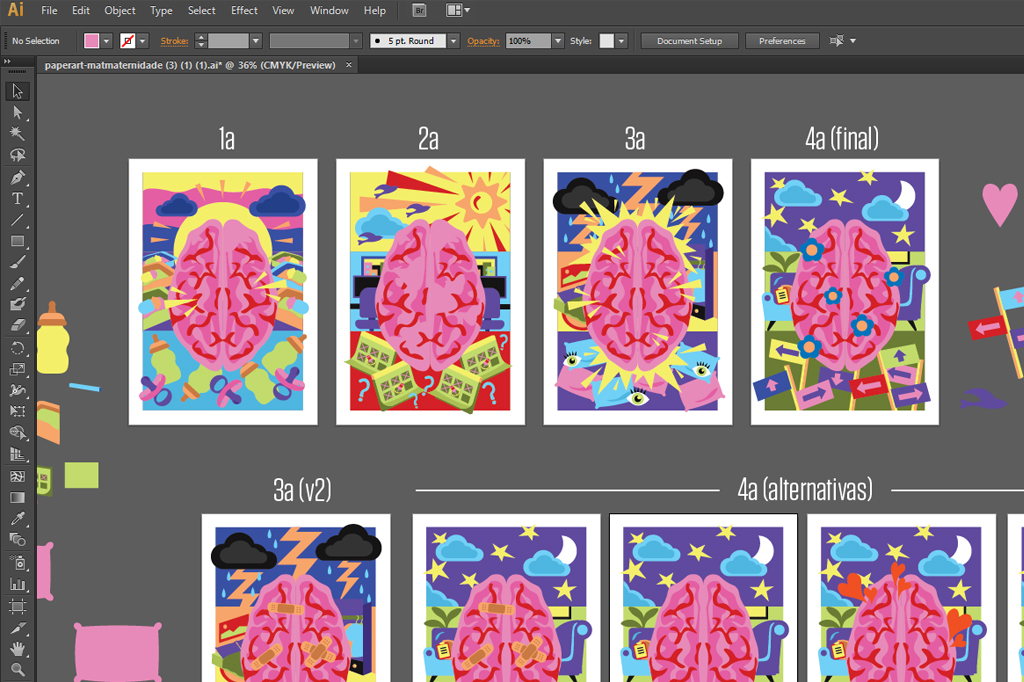Click the Preferences button
The image size is (1024, 682).
[782, 41]
